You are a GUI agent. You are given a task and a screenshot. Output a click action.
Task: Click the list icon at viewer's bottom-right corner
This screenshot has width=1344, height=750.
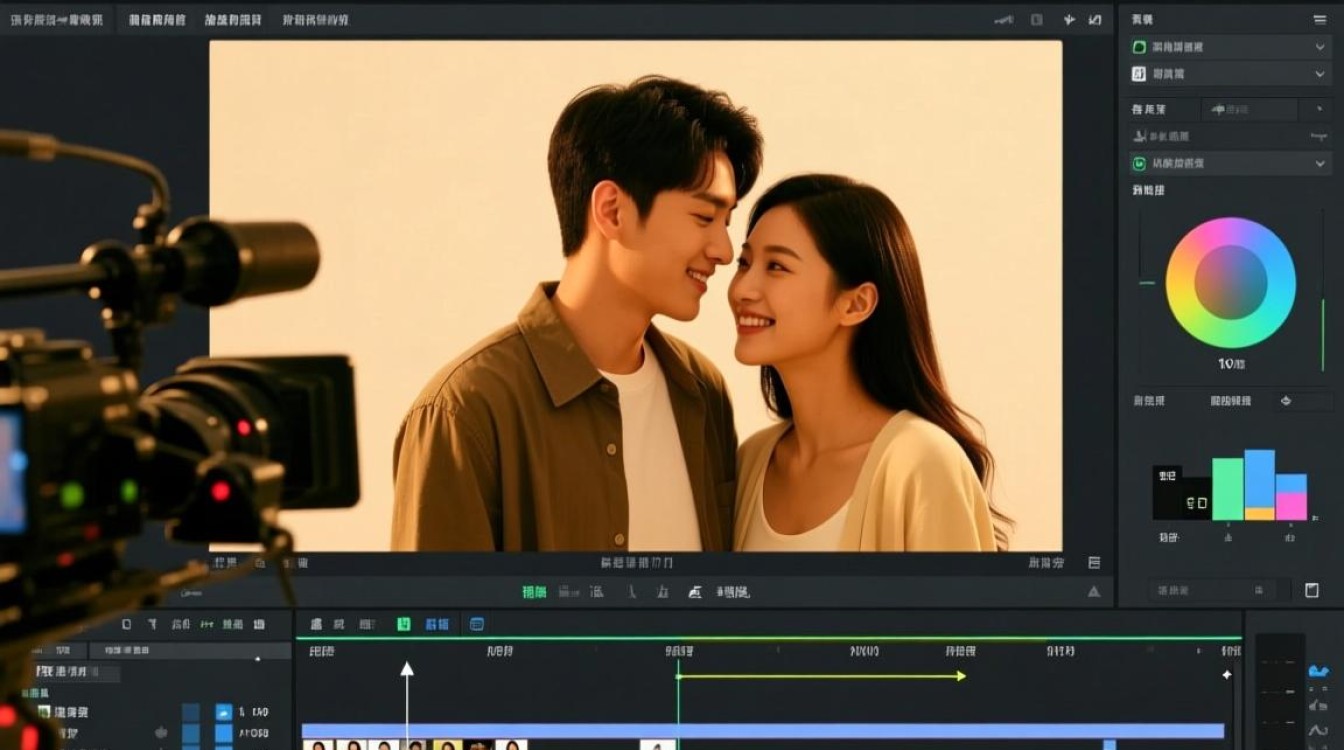coord(1094,563)
